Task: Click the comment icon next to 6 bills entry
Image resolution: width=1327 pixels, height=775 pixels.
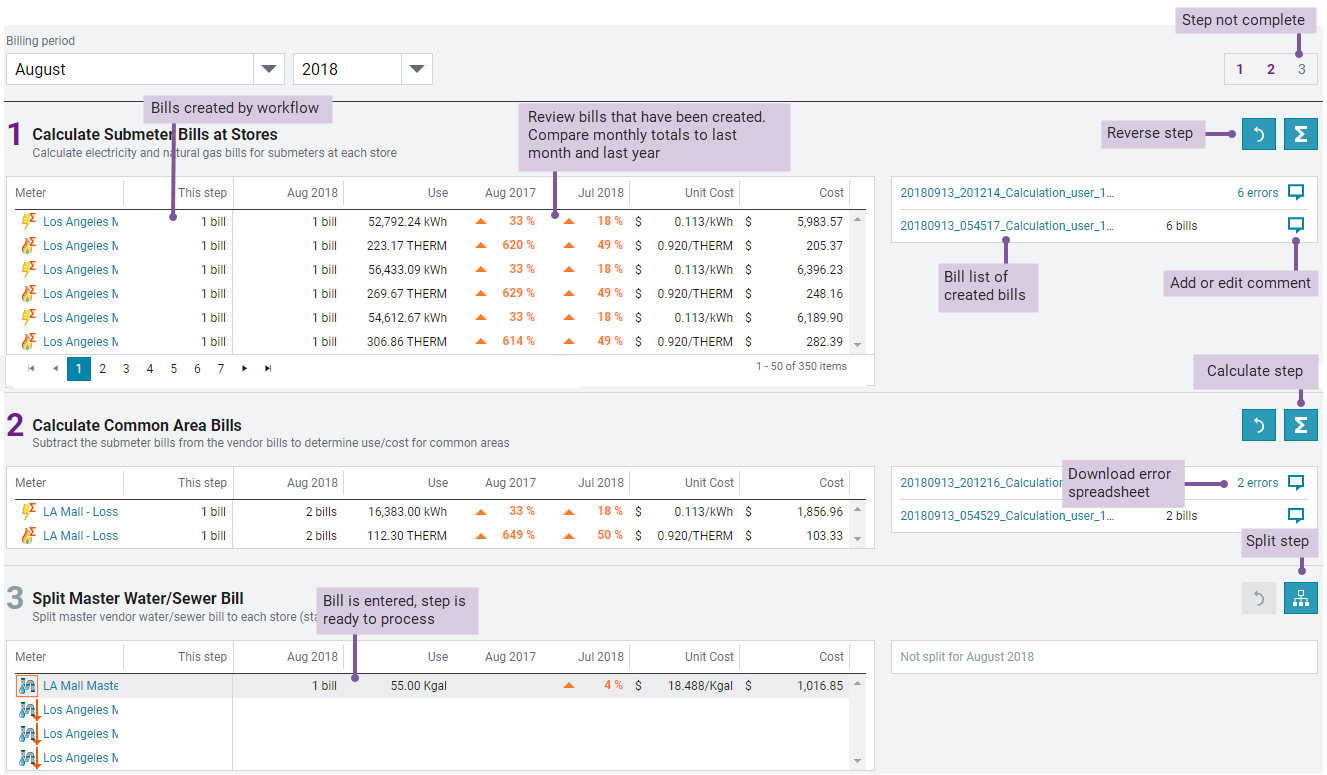Action: click(1296, 225)
